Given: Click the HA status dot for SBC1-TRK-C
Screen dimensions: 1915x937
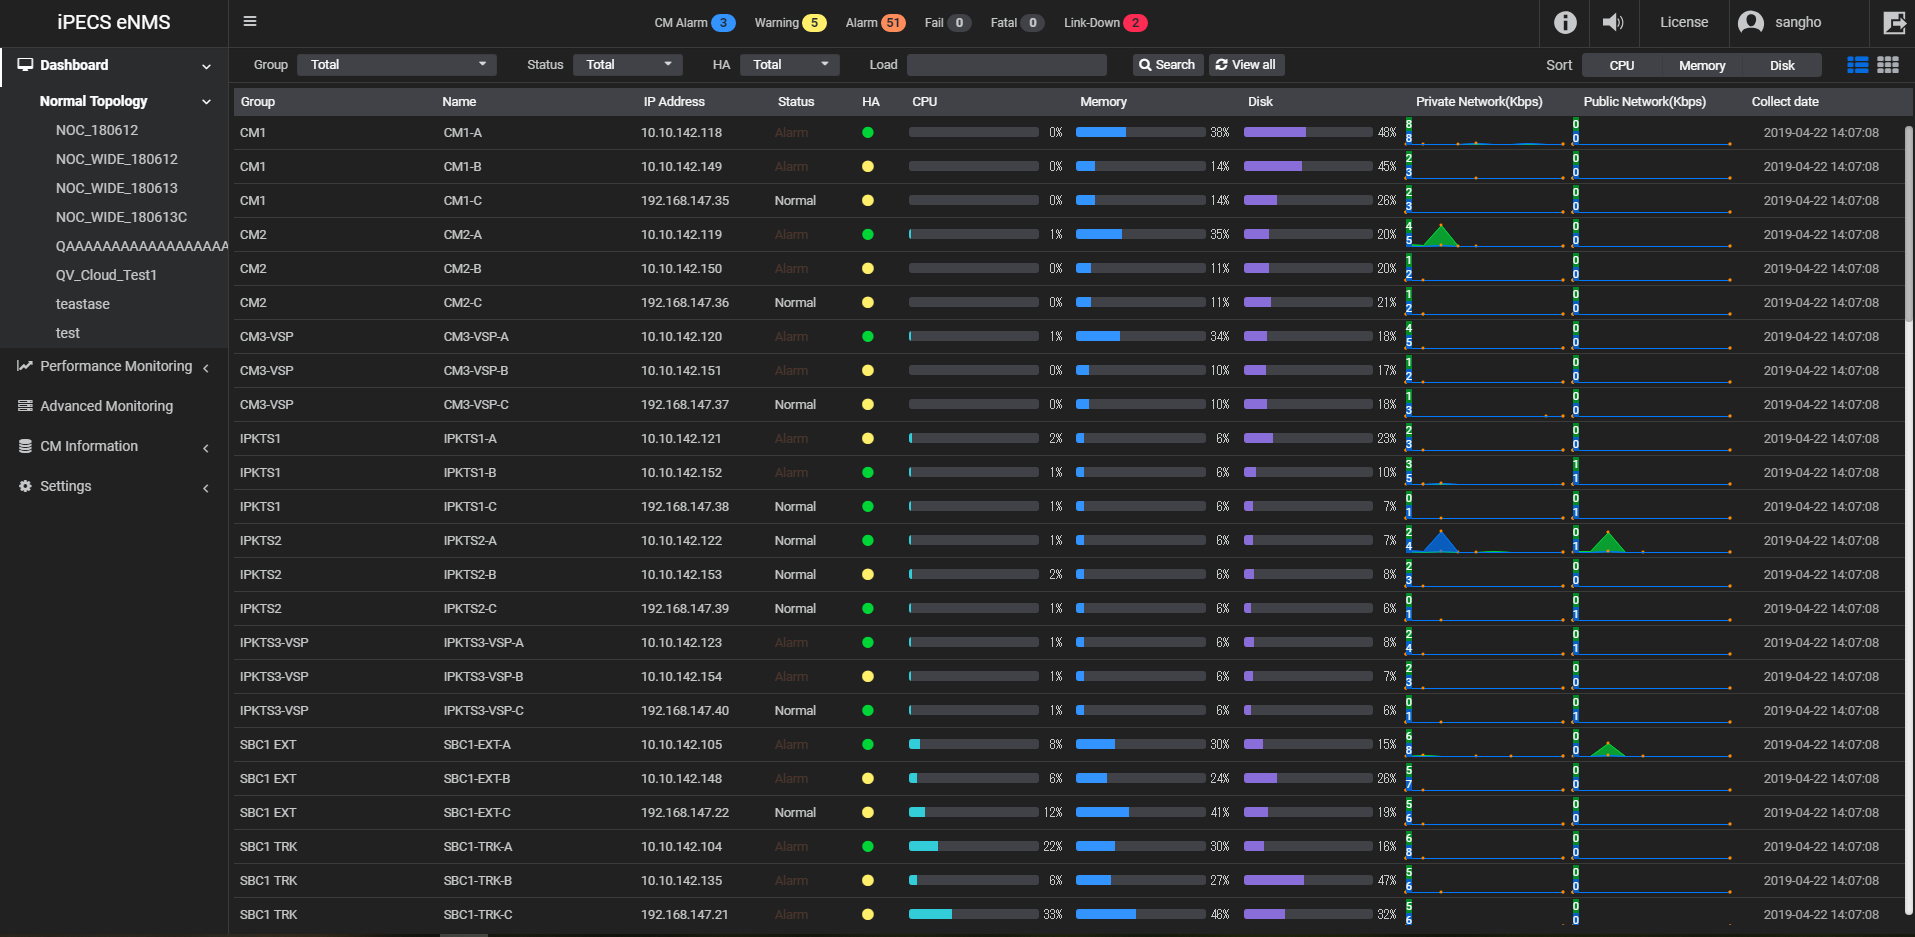Looking at the screenshot, I should [868, 915].
